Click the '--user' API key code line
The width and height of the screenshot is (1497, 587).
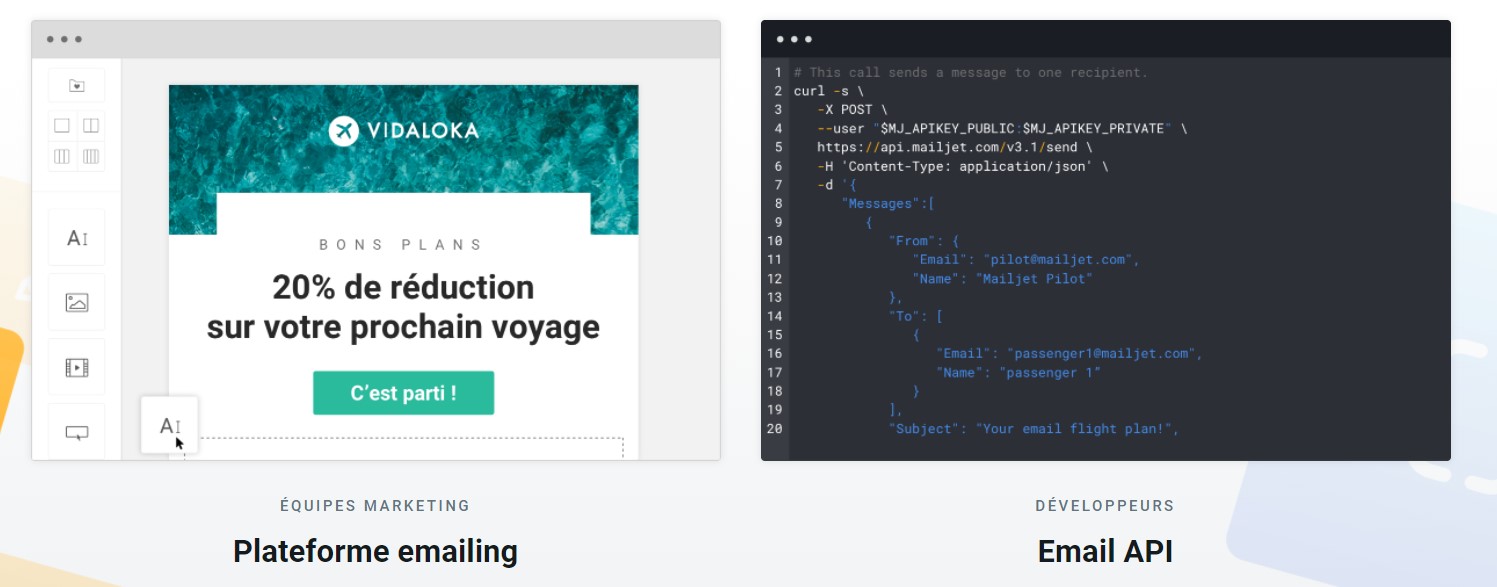pos(1003,129)
